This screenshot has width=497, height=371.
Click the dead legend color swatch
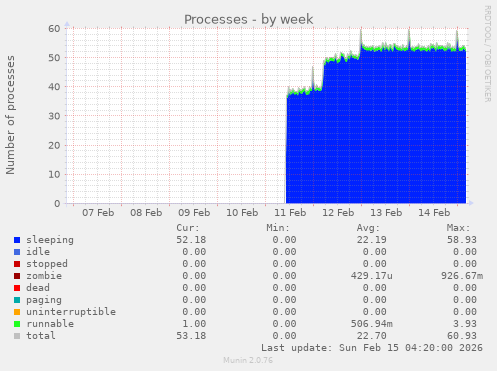[x=17, y=288]
